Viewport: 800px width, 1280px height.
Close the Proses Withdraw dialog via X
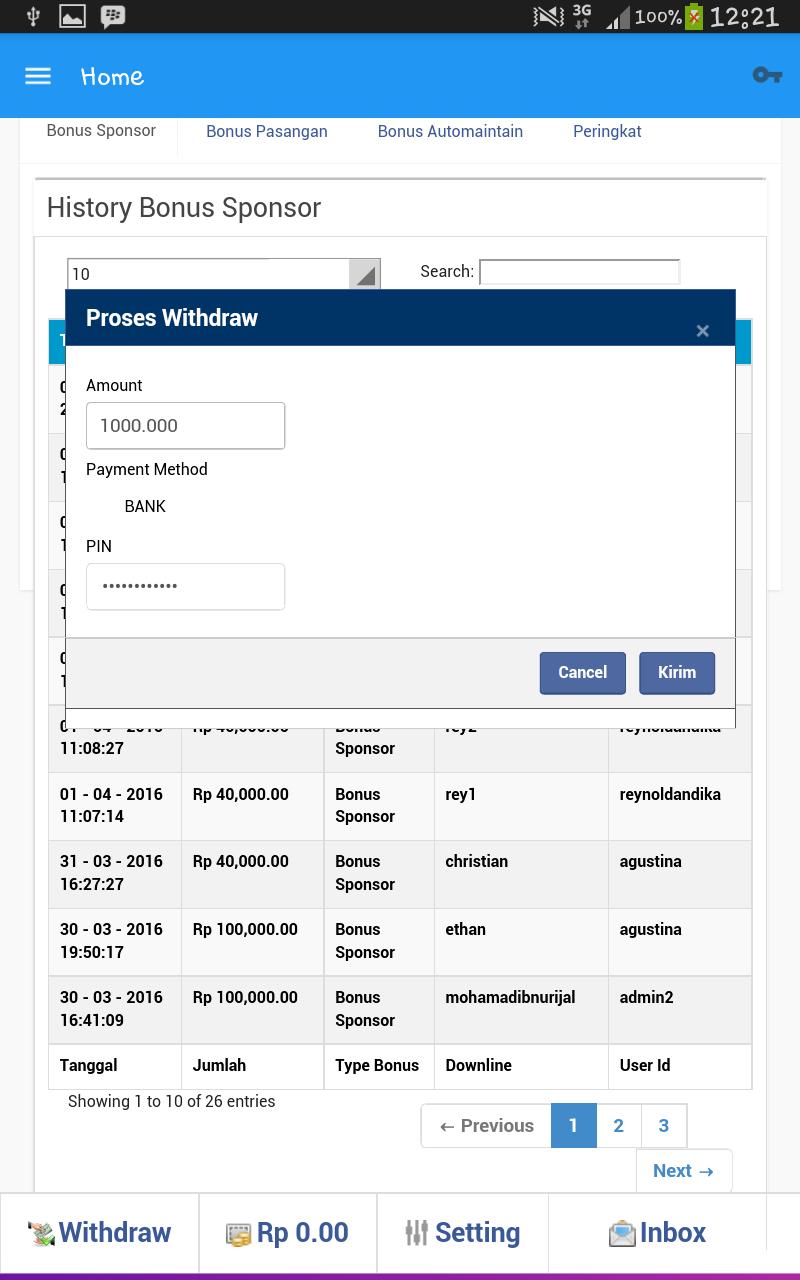coord(702,331)
